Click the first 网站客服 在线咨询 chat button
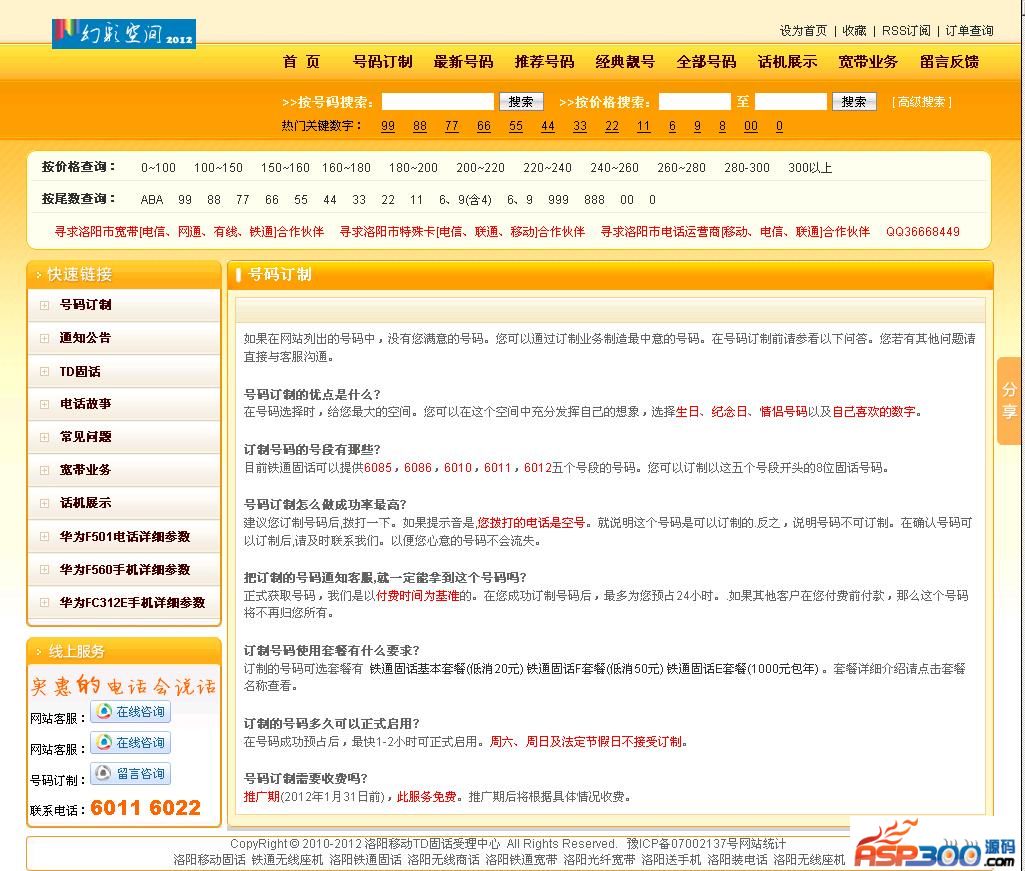Viewport: 1025px width, 871px height. pos(131,711)
